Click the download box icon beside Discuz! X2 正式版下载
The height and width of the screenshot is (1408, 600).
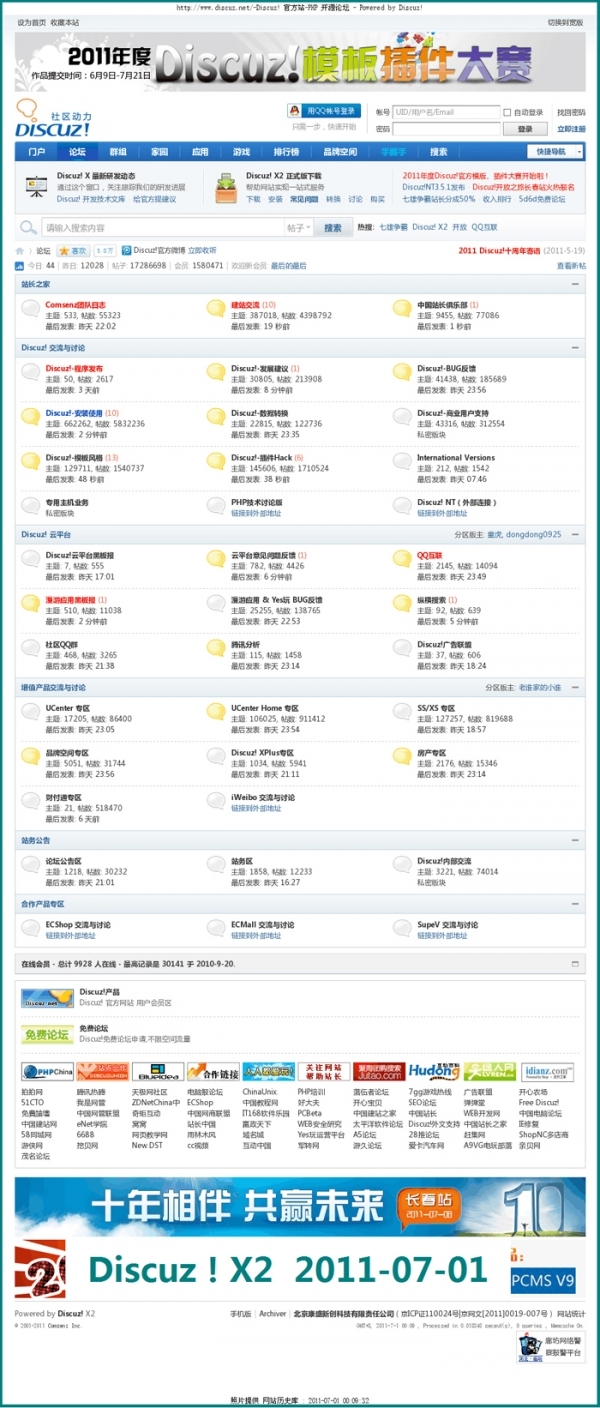pyautogui.click(x=226, y=186)
